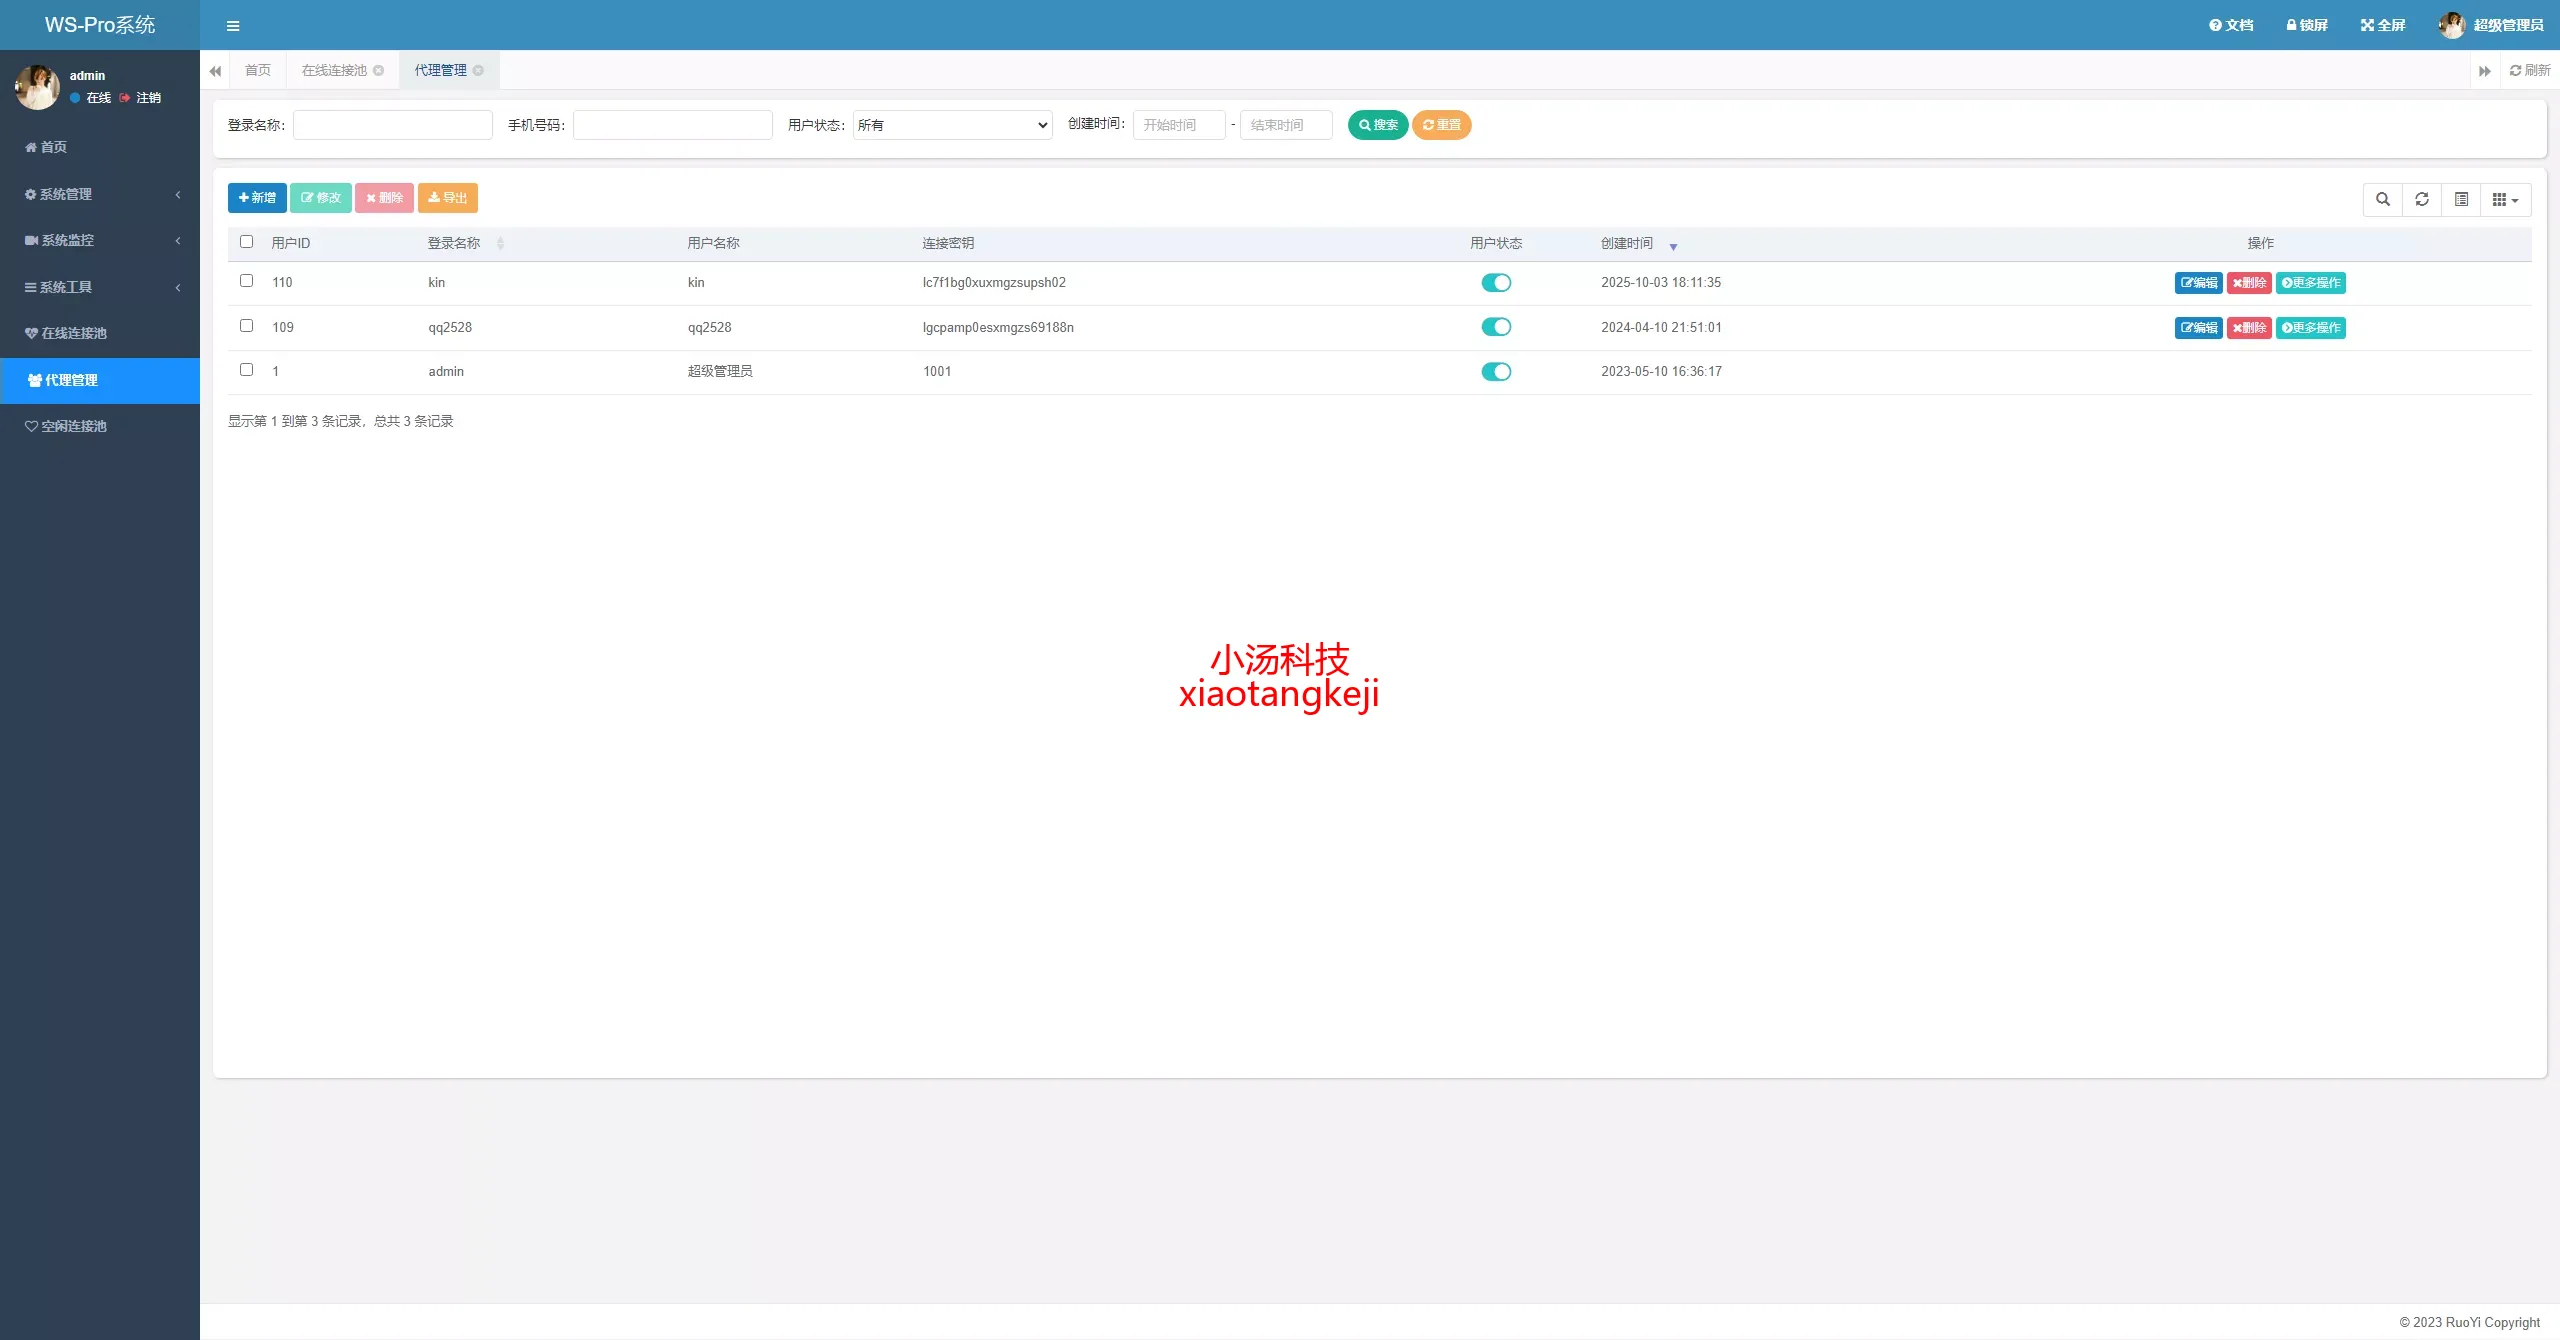The width and height of the screenshot is (2560, 1340).
Task: Lock screen using 锁屏 icon
Action: click(2307, 26)
